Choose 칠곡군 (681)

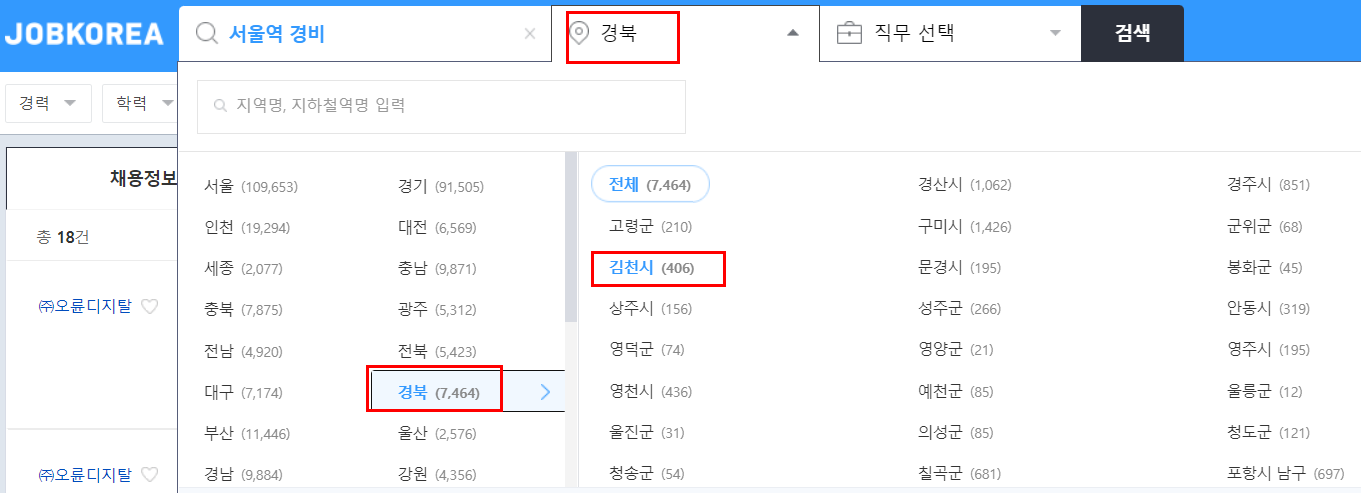click(959, 473)
